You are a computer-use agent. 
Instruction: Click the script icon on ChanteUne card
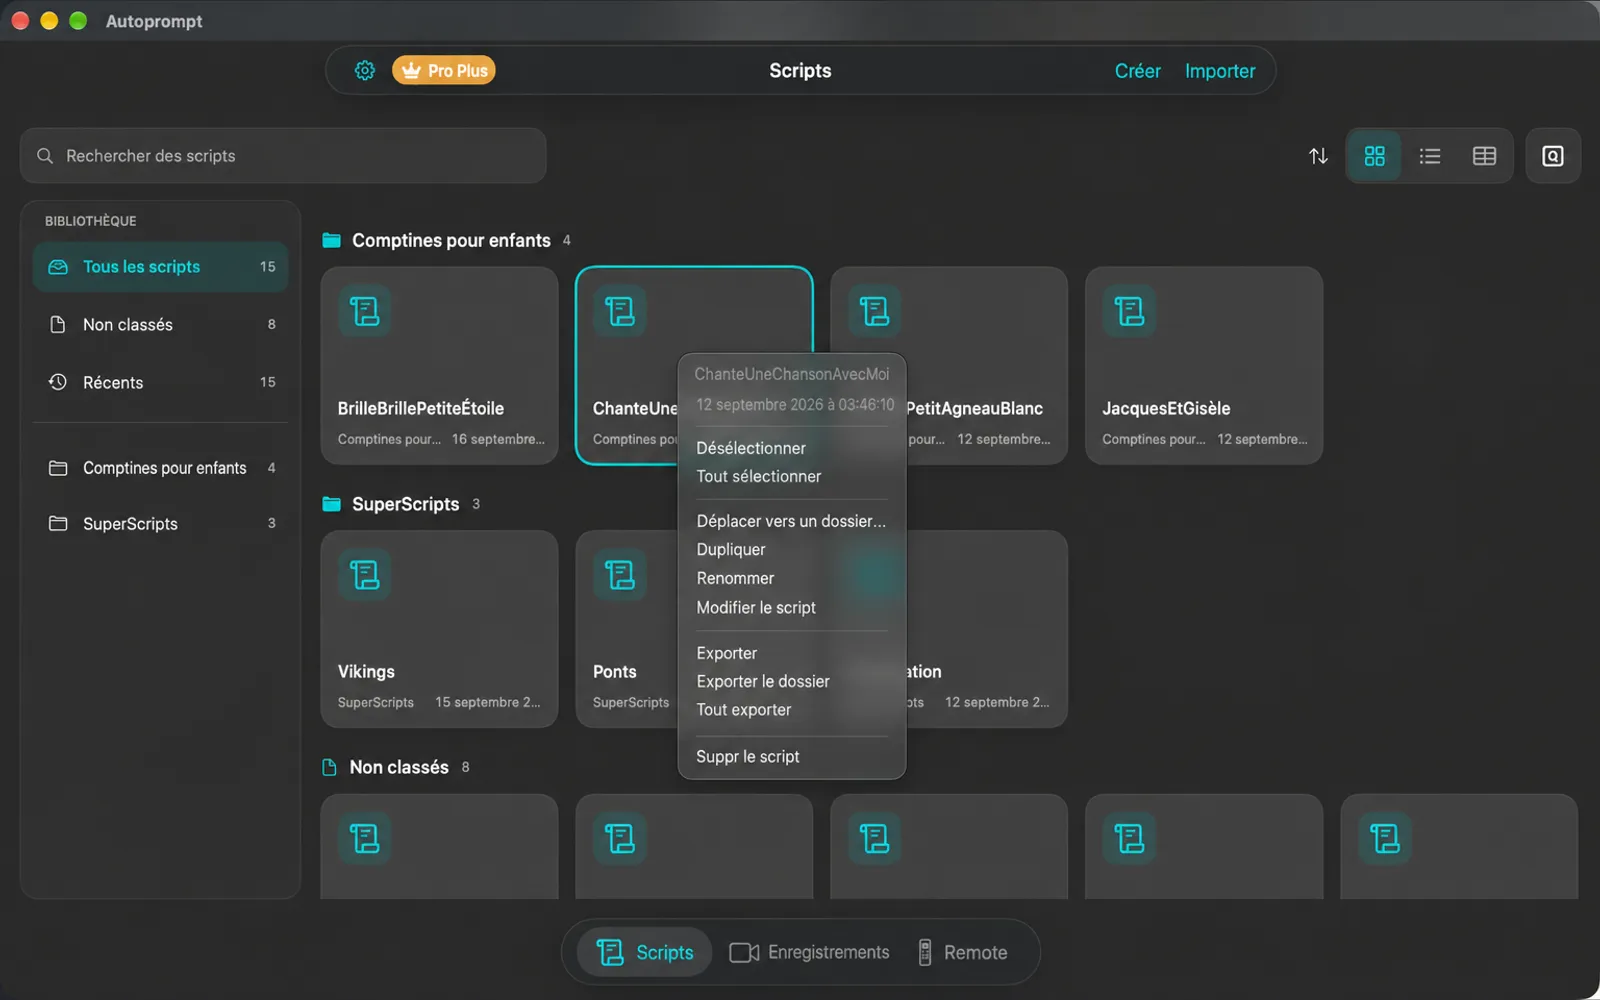click(620, 311)
